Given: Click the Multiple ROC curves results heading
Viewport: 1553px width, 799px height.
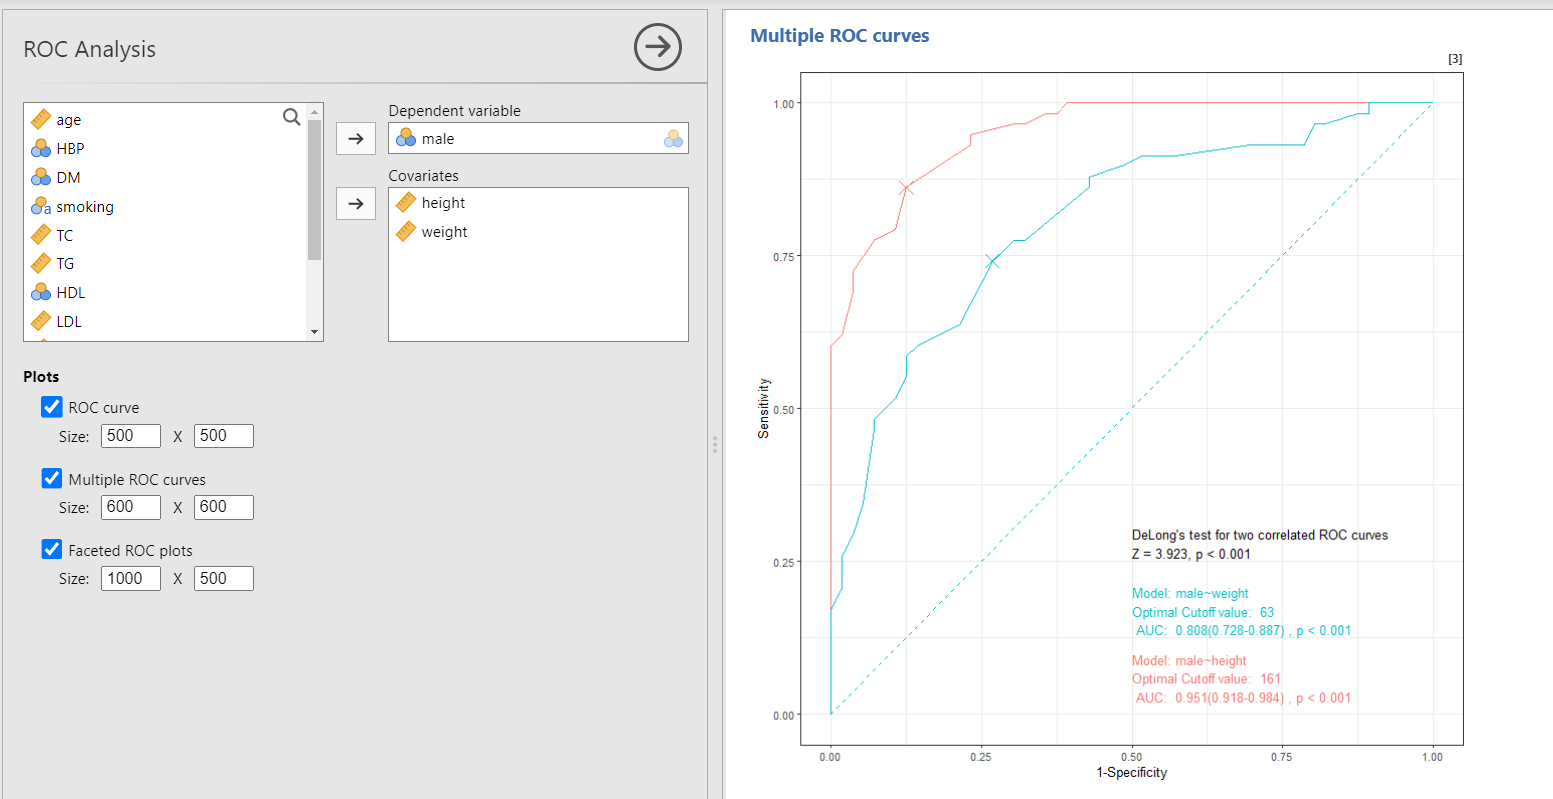Looking at the screenshot, I should [x=839, y=36].
